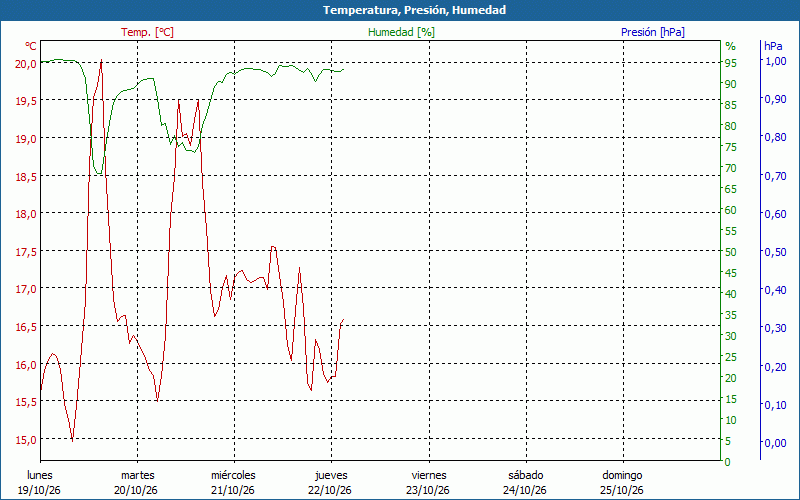Click the "jueves" day label
Image resolution: width=800 pixels, height=500 pixels.
[x=331, y=475]
